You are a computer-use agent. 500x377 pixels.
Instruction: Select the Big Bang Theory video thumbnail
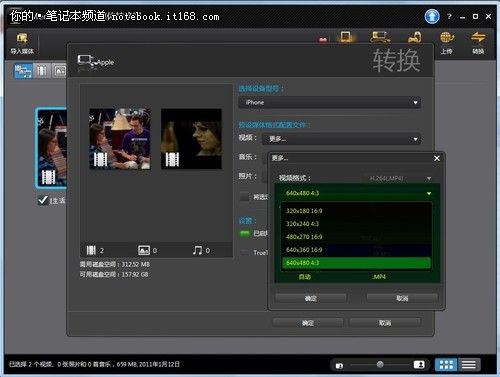(x=120, y=139)
